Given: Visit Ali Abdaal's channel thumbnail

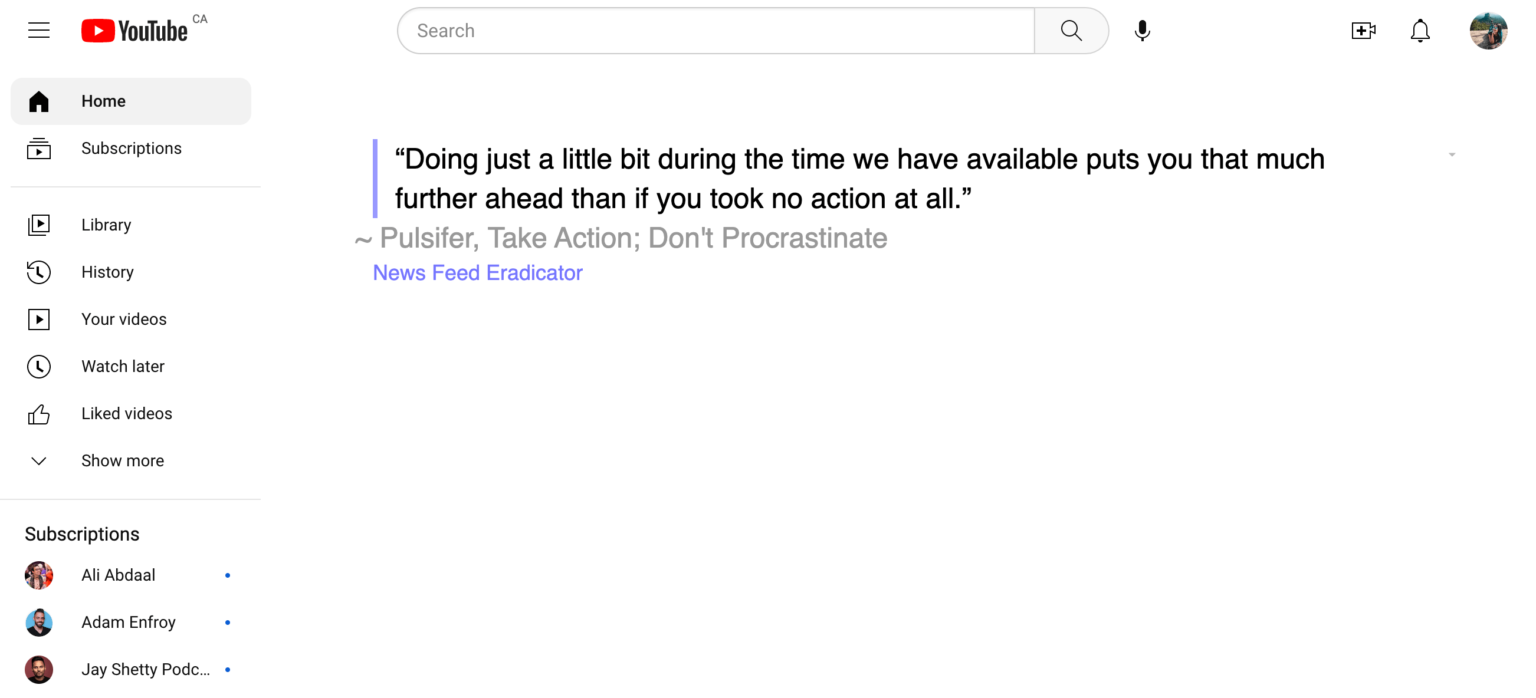Looking at the screenshot, I should [x=38, y=575].
